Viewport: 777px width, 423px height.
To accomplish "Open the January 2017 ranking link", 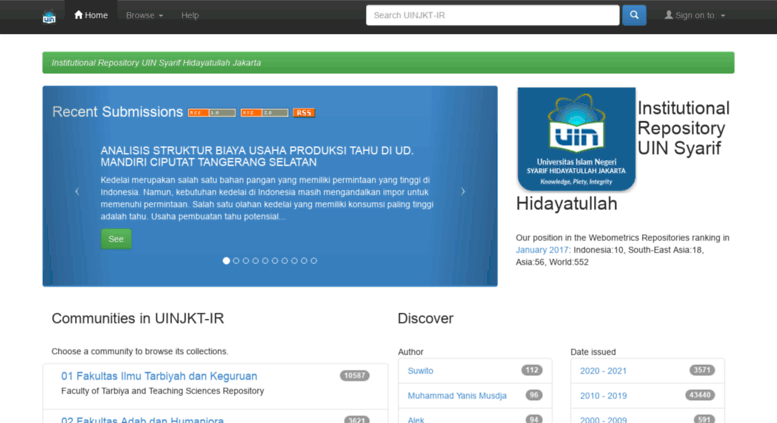I will [542, 250].
